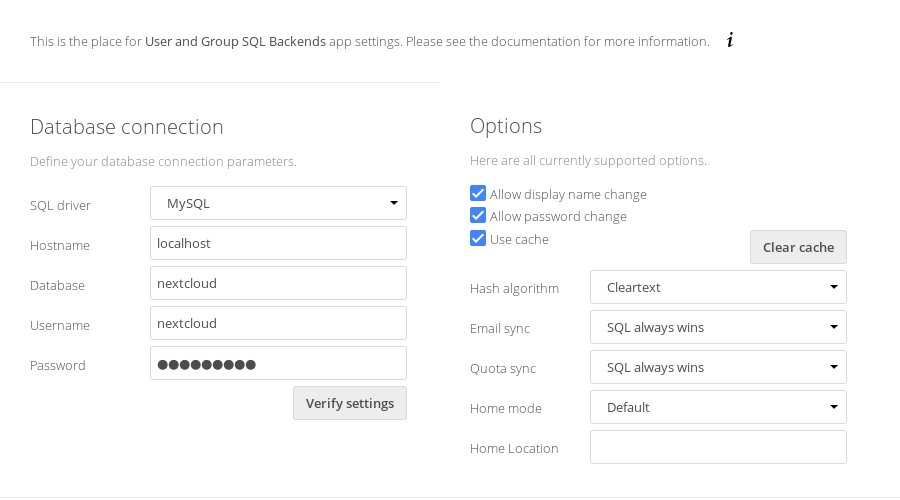This screenshot has height=500, width=900.
Task: Click into the Database name field
Action: [x=278, y=283]
